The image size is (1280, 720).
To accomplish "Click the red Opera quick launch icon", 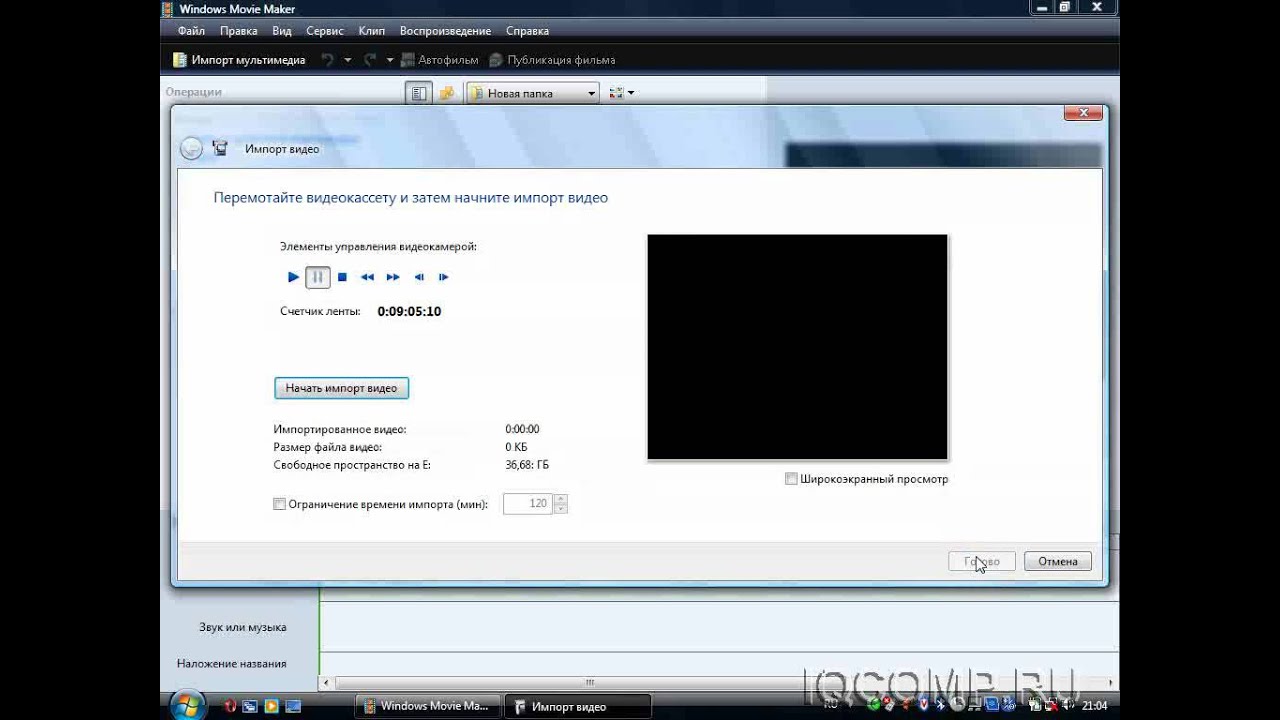I will pyautogui.click(x=230, y=706).
